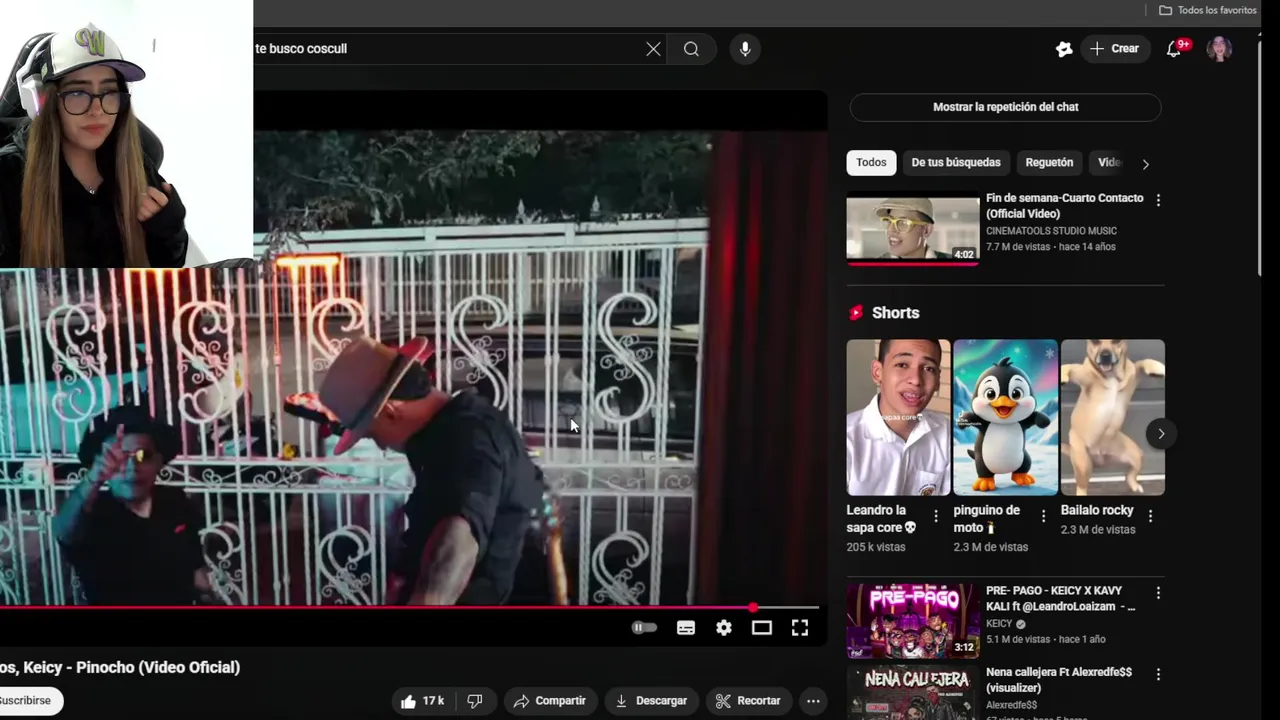The image size is (1280, 720).
Task: Dislike the video
Action: coord(476,701)
